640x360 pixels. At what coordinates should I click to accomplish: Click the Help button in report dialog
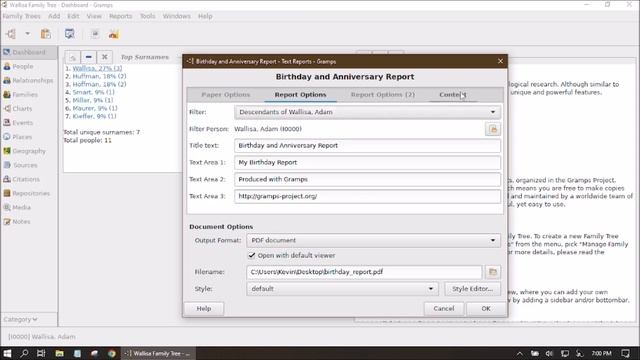pyautogui.click(x=204, y=309)
